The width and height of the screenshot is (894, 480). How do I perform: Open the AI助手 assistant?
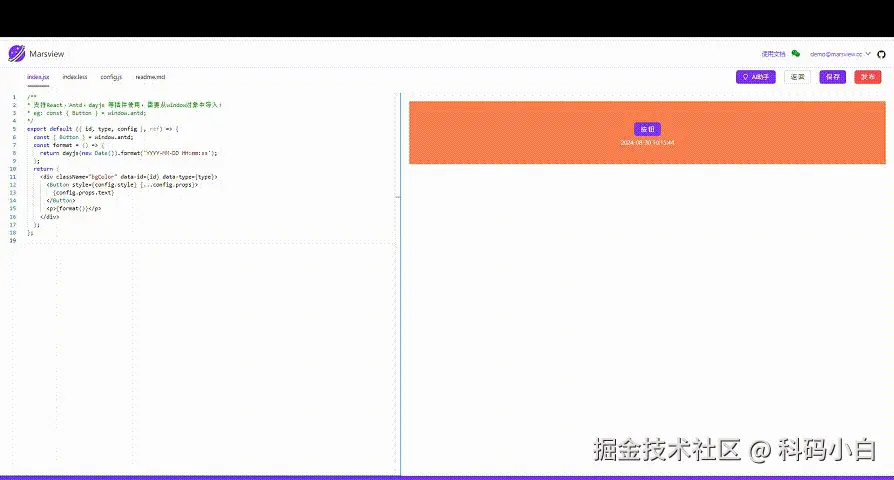[755, 77]
